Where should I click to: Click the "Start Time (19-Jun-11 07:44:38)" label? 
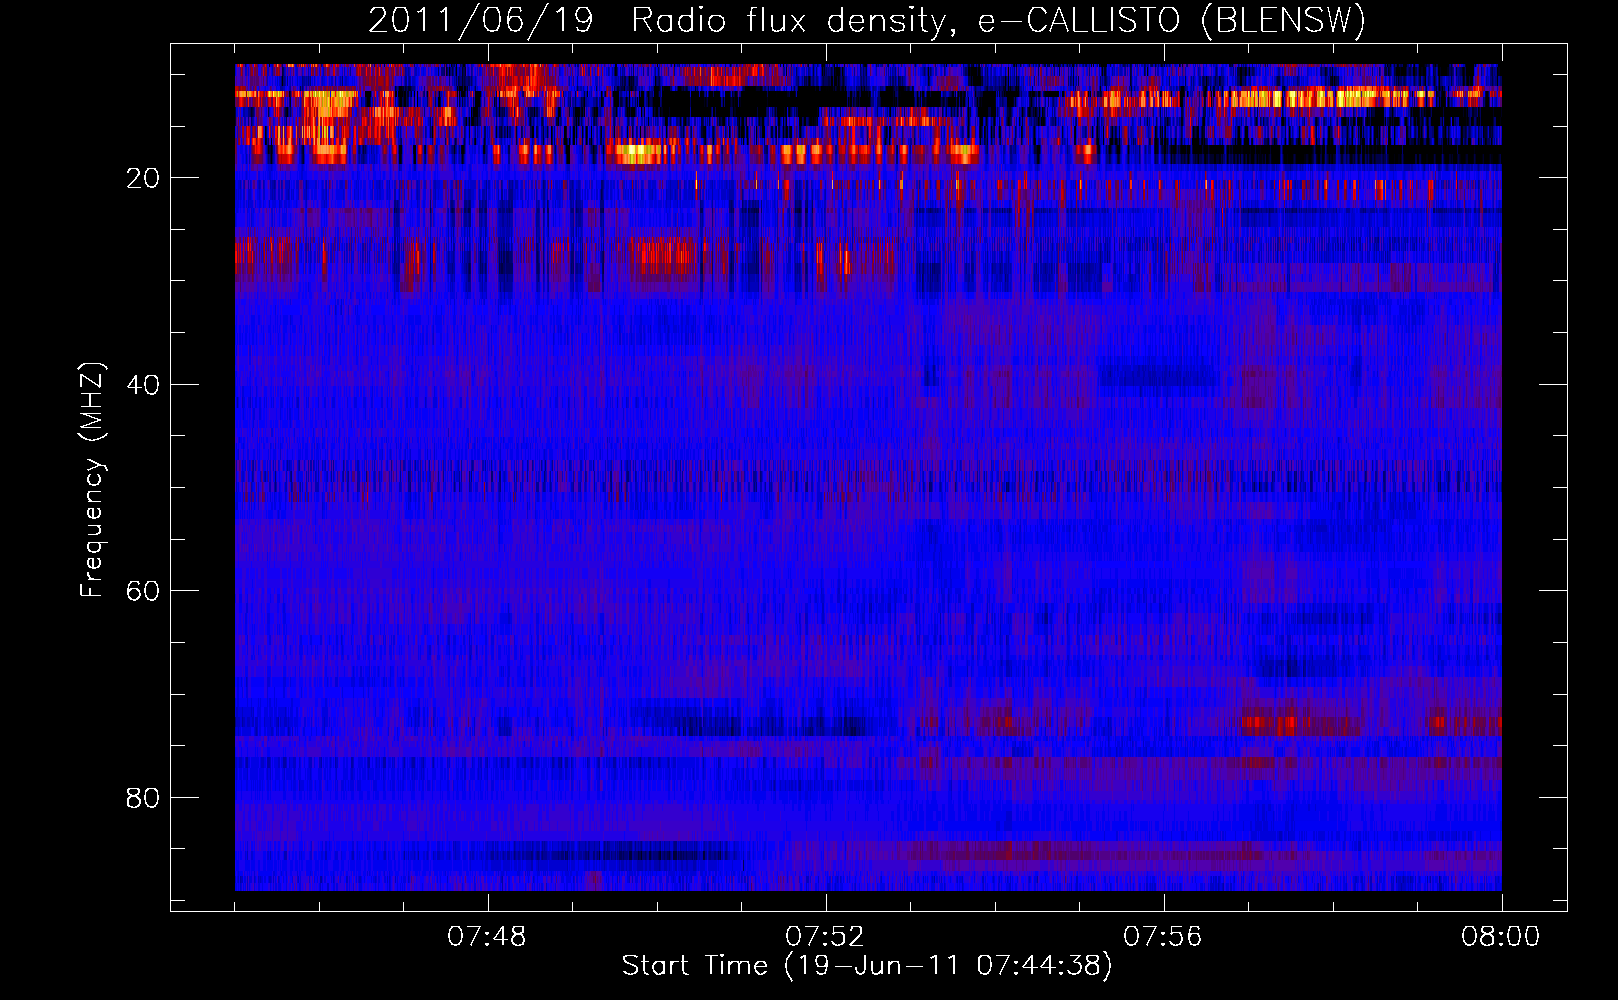(x=867, y=966)
